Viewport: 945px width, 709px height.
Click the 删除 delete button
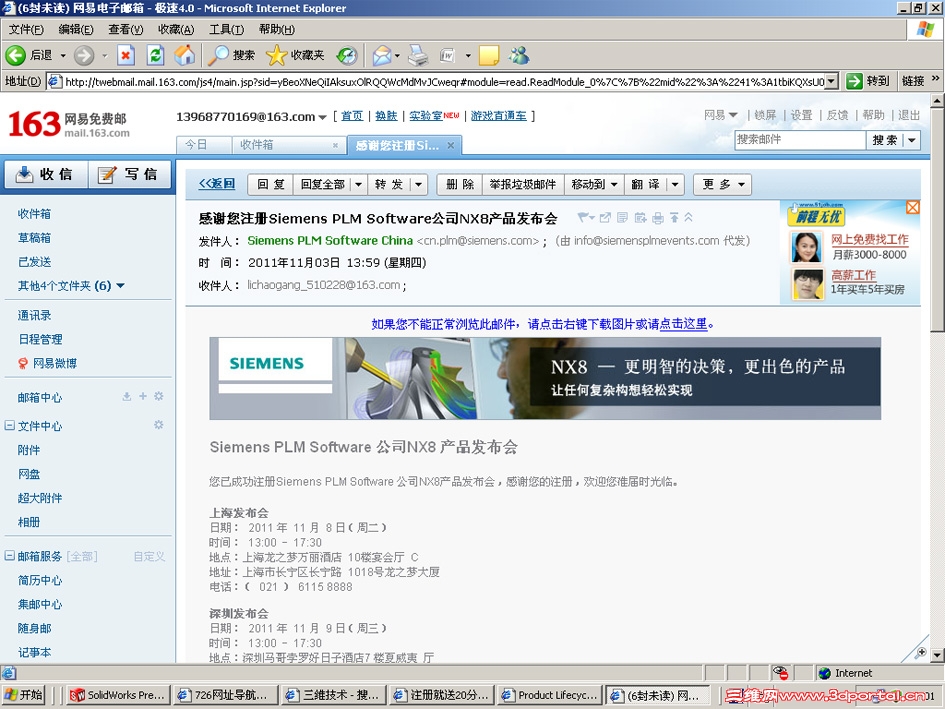coord(460,184)
